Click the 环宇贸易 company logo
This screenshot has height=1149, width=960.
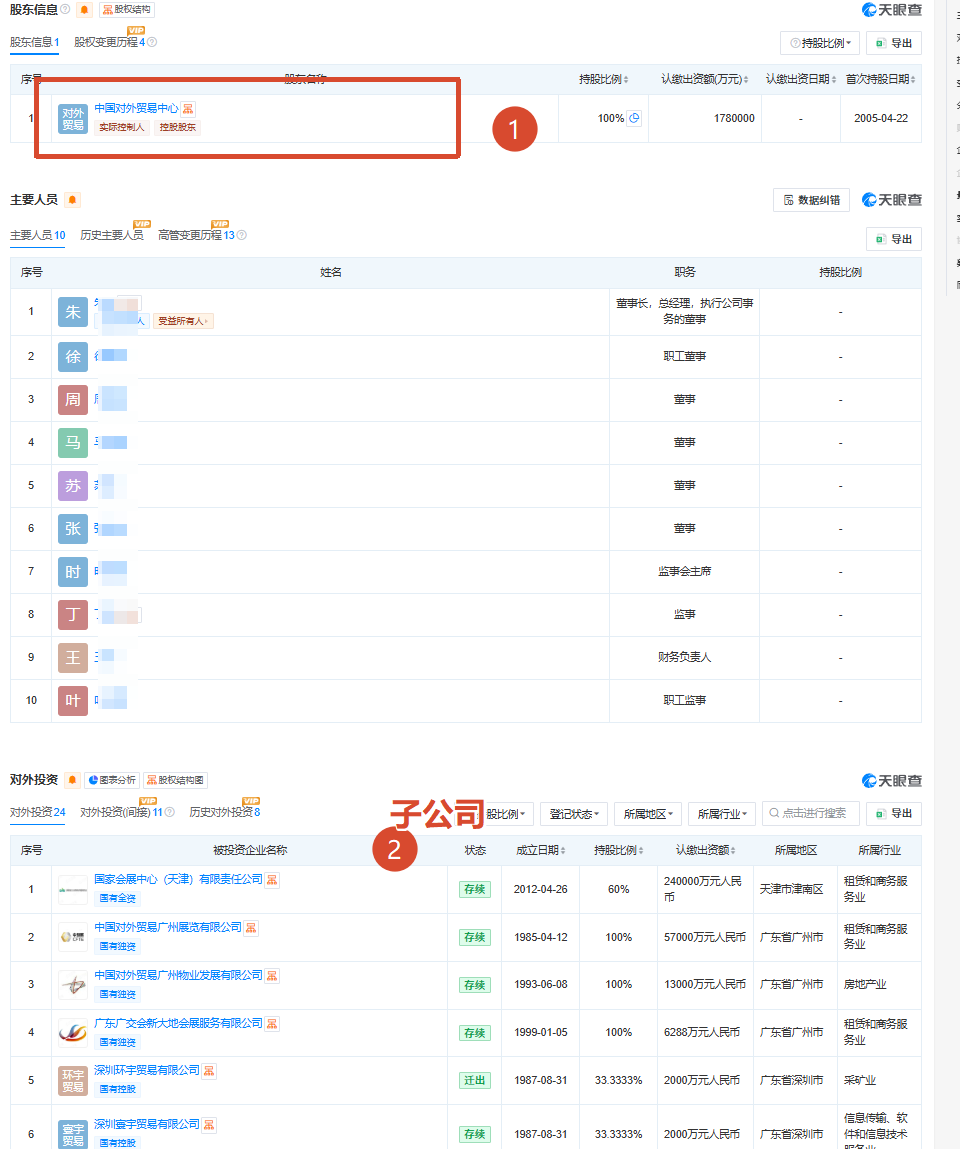pyautogui.click(x=73, y=1081)
